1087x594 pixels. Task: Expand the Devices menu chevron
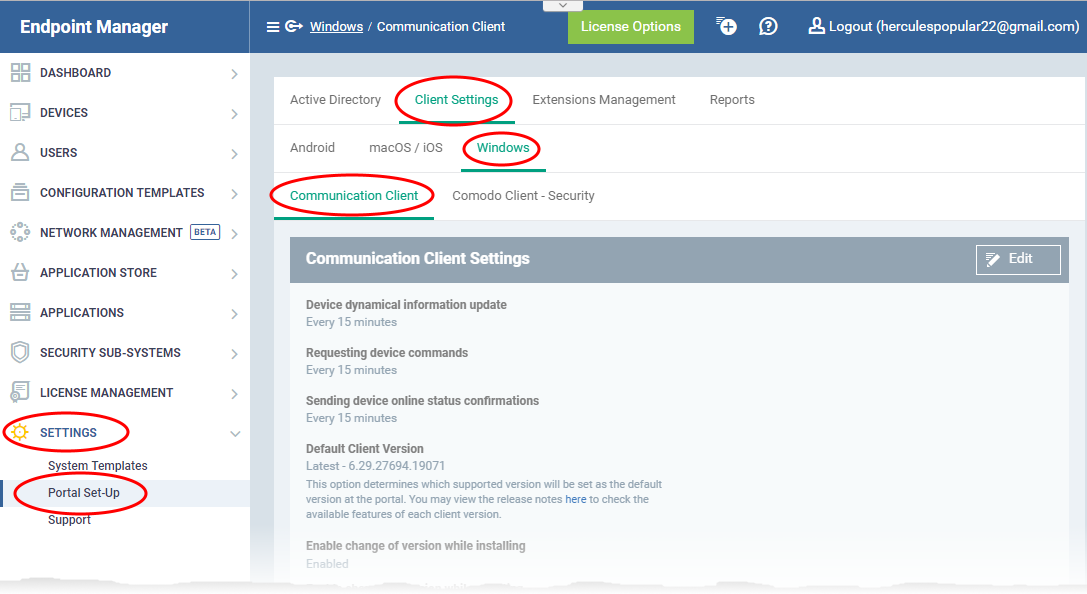pyautogui.click(x=234, y=114)
